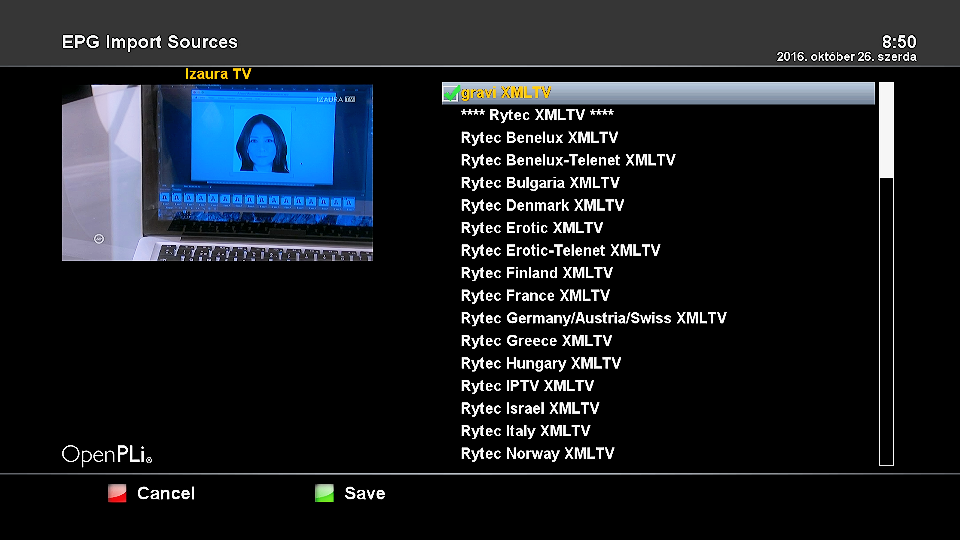Select Rytec Bulgaria XMLTV source
Screen dimensions: 960x540
658,183
